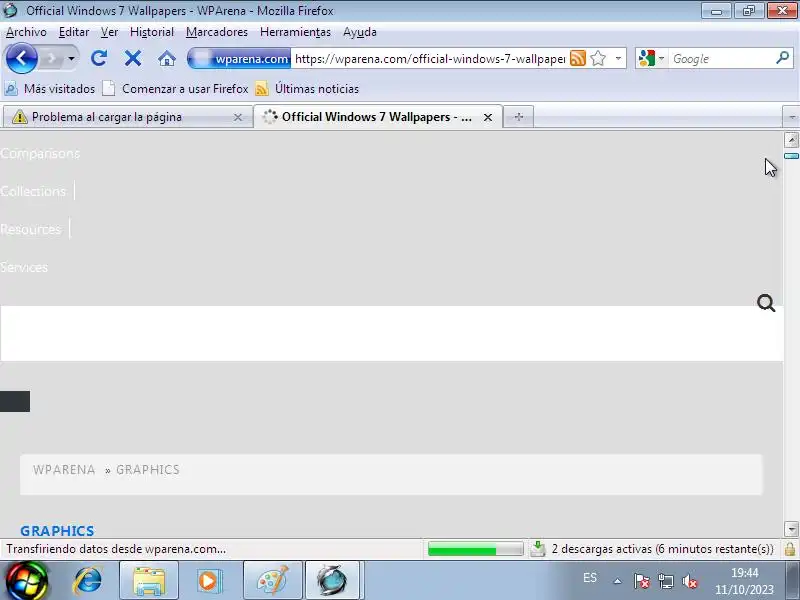Click the page search magnifier icon
This screenshot has width=800, height=600.
[766, 303]
